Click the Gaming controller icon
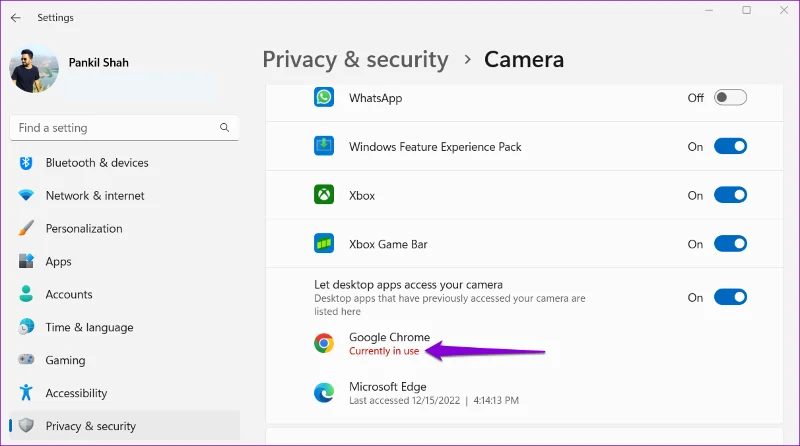This screenshot has height=446, width=800. pyautogui.click(x=26, y=360)
